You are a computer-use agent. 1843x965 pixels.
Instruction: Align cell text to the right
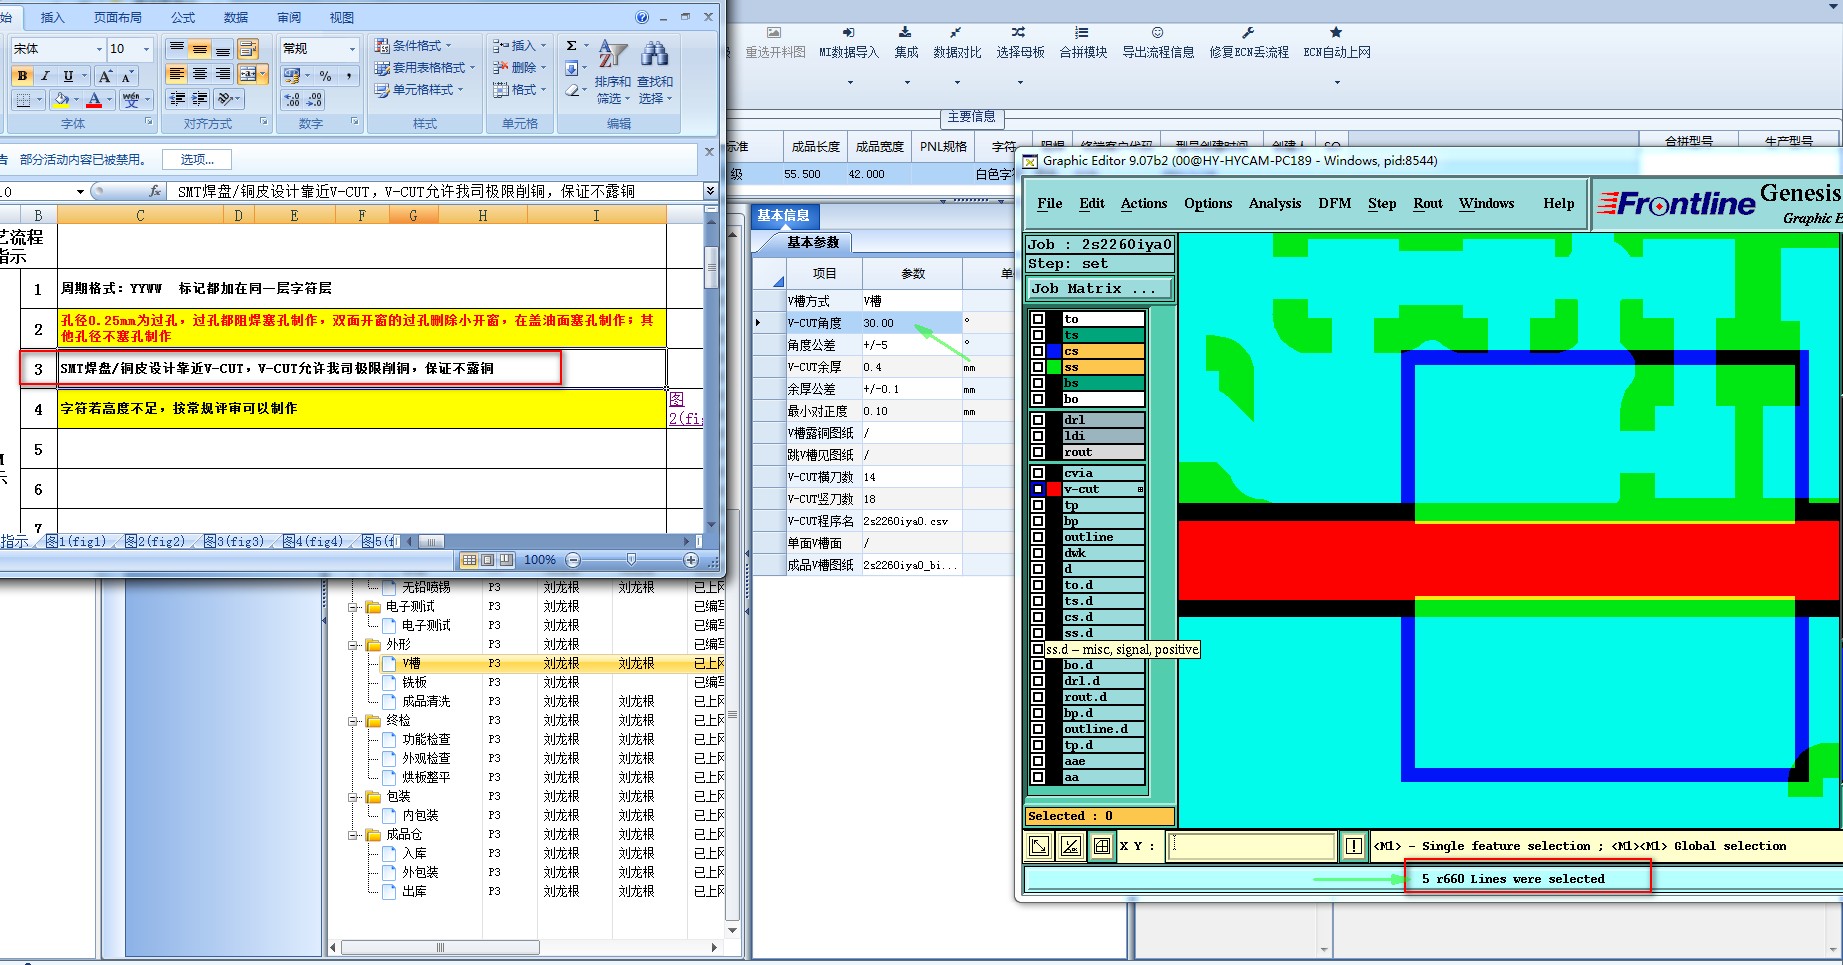223,74
